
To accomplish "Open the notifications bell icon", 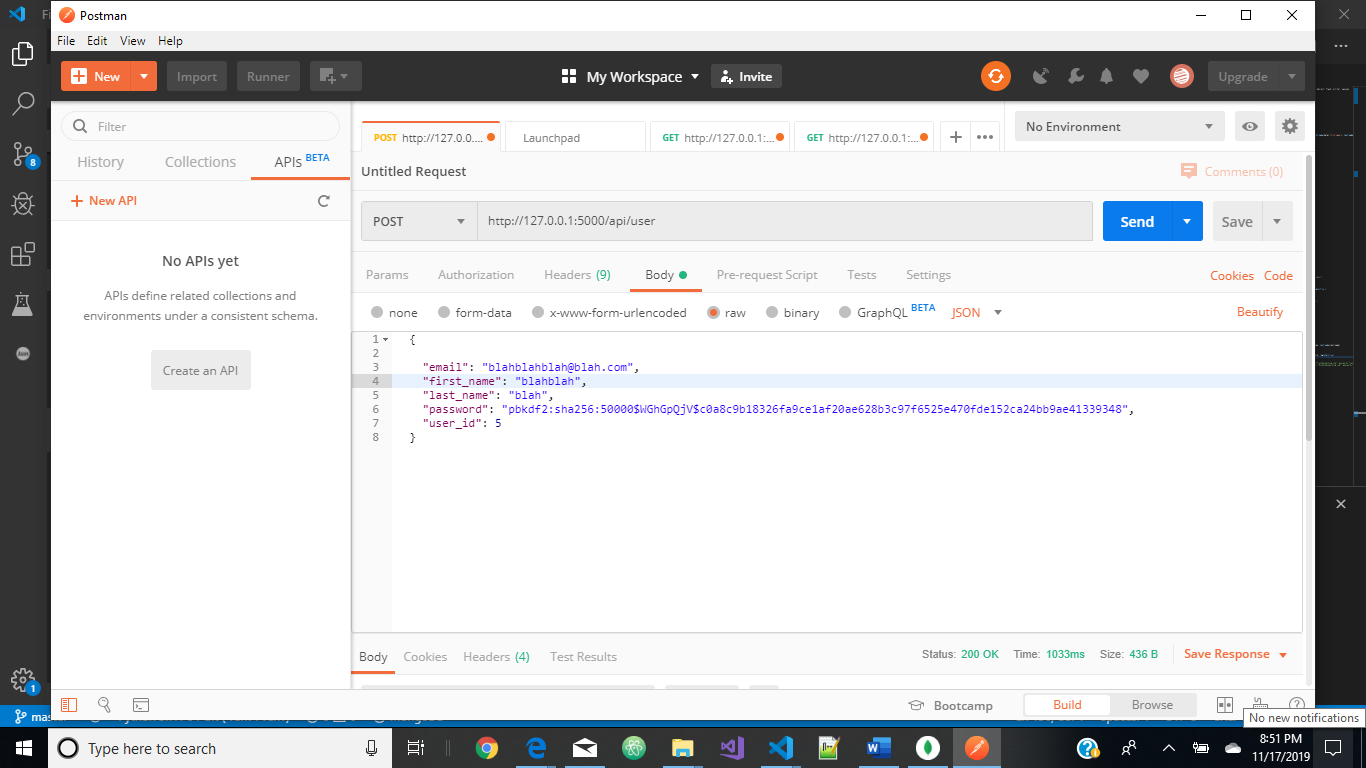I will click(x=1107, y=76).
